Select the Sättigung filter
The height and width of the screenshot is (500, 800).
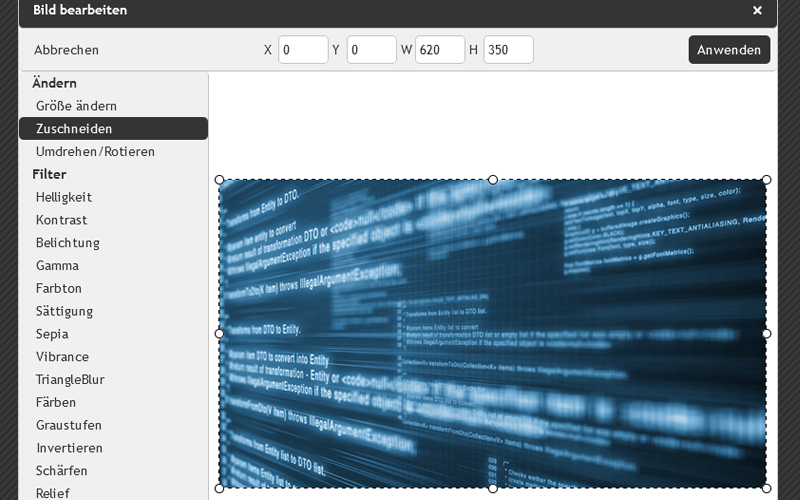(64, 311)
